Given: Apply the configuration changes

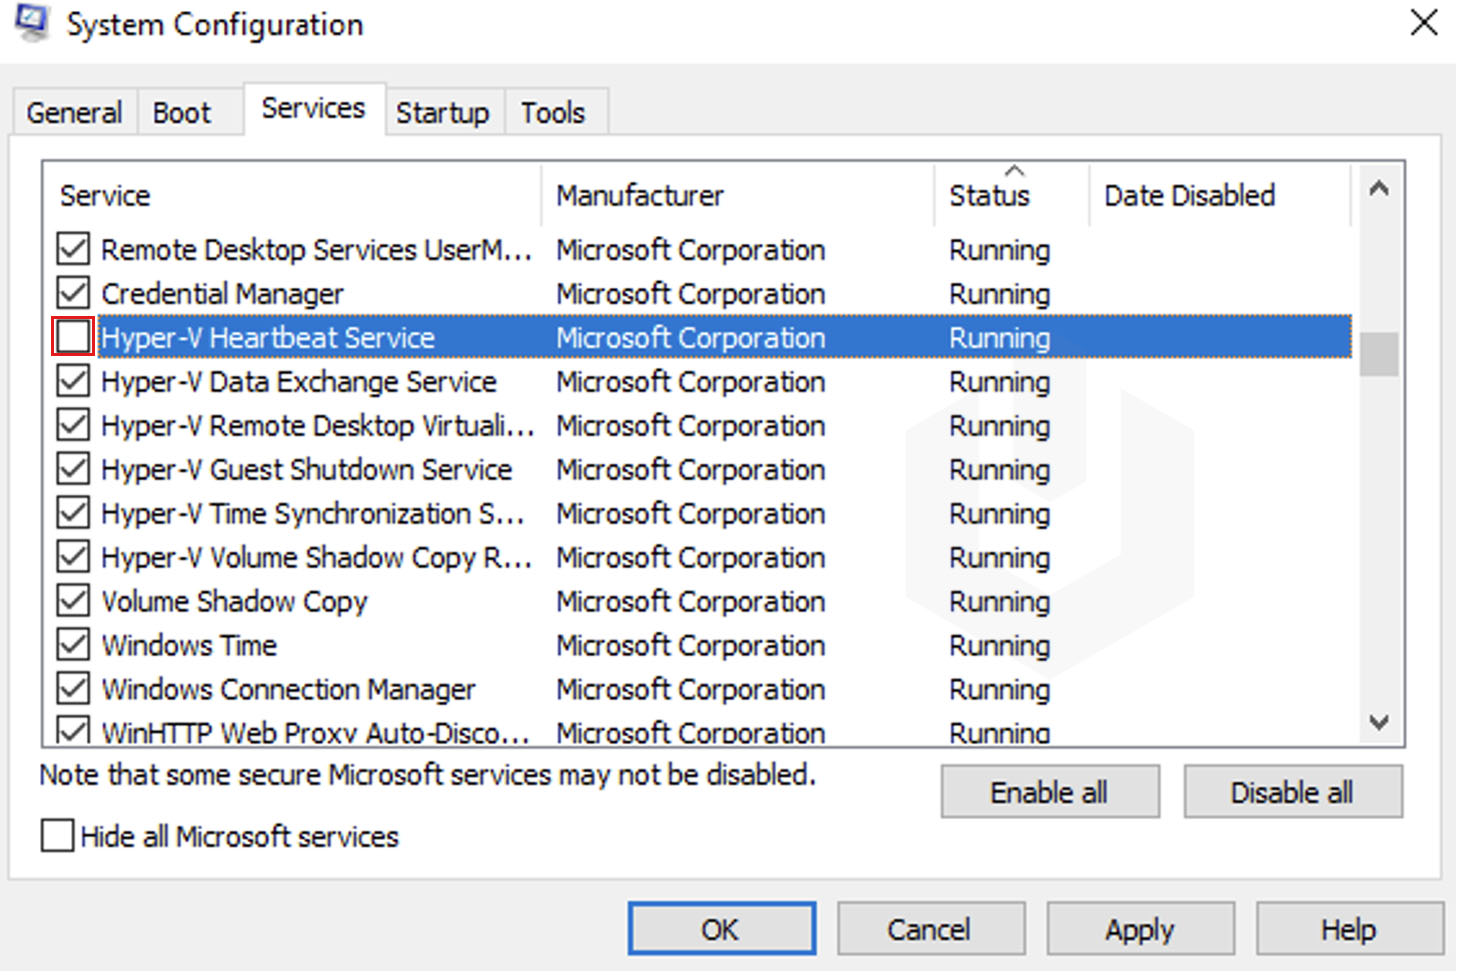Looking at the screenshot, I should (x=1139, y=928).
